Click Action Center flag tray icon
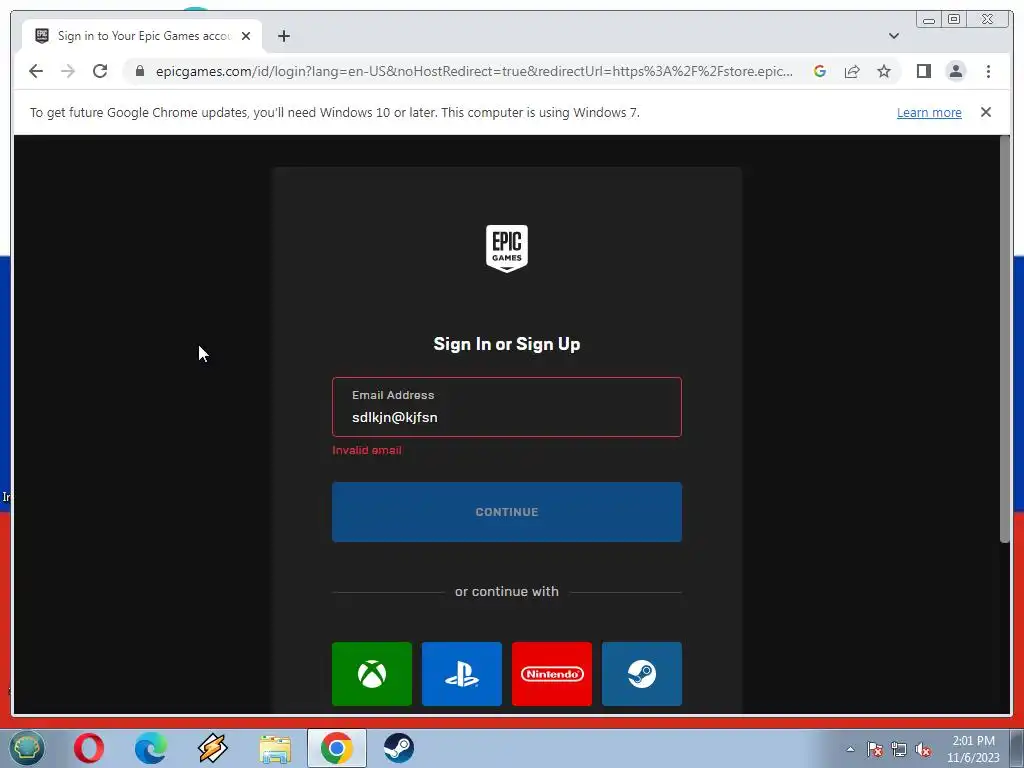1024x768 pixels. pyautogui.click(x=874, y=749)
